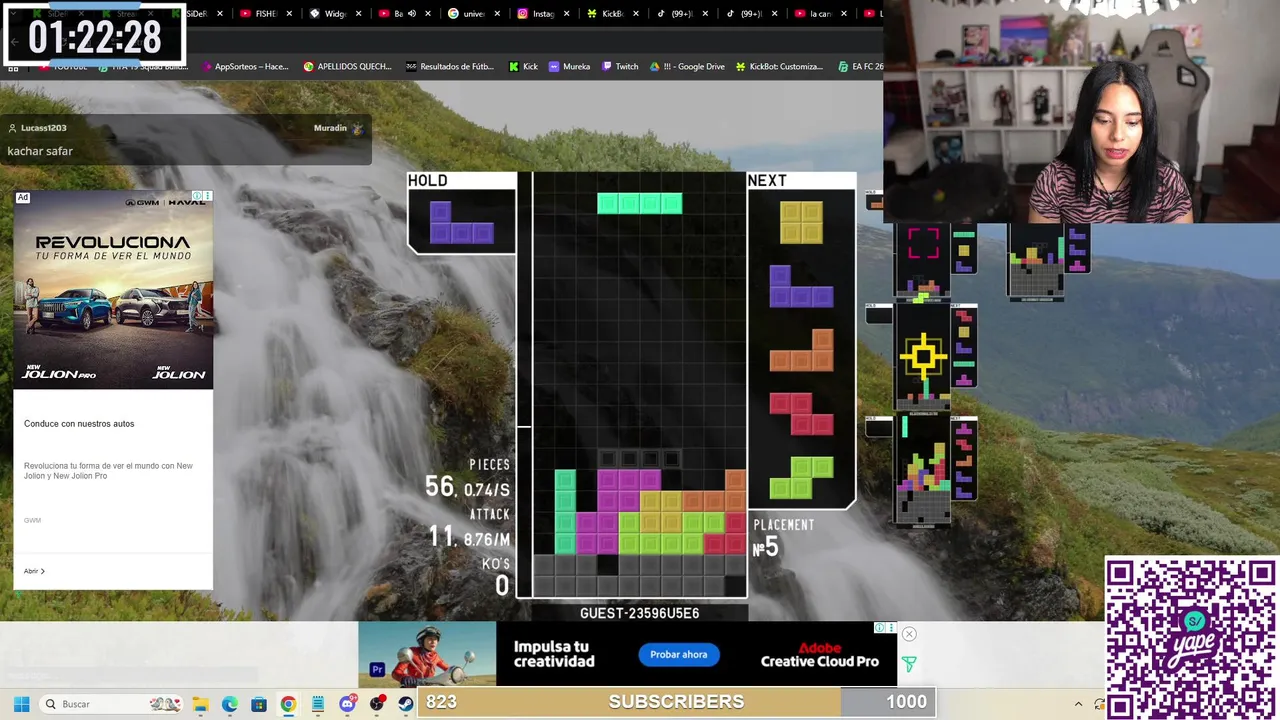Click the ATTACK 11 counter
Viewport: 1280px width, 720px height.
[x=469, y=528]
